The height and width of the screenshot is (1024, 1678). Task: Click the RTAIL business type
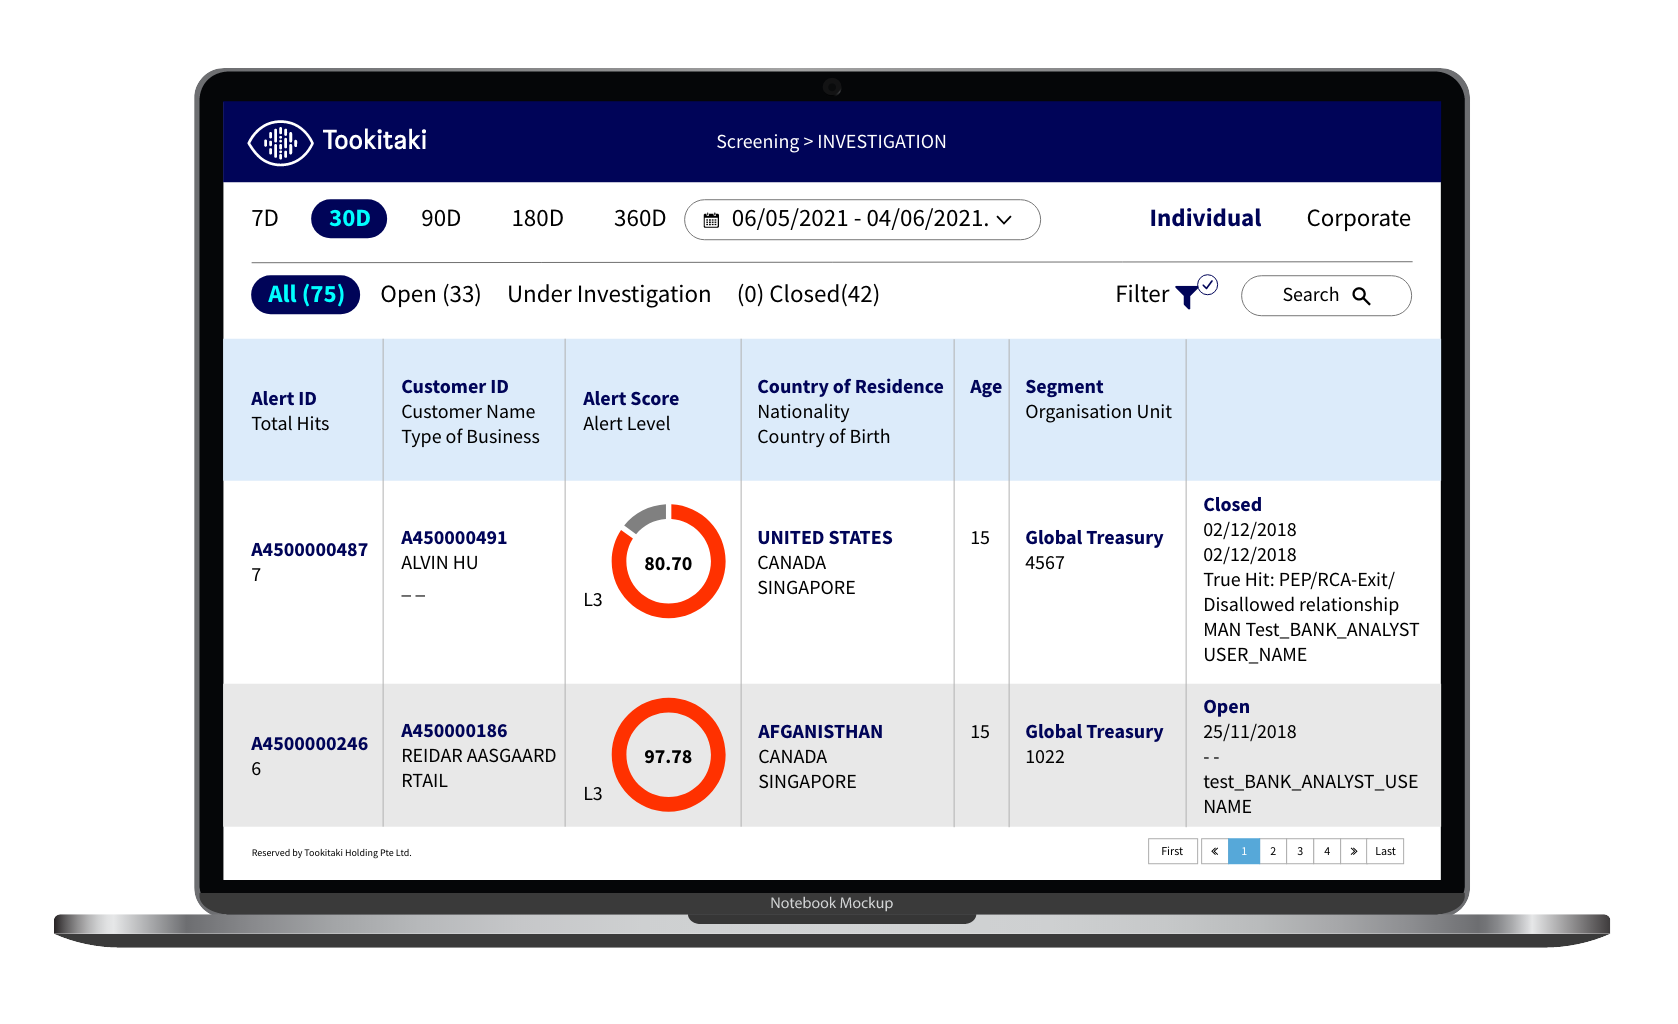(x=424, y=781)
